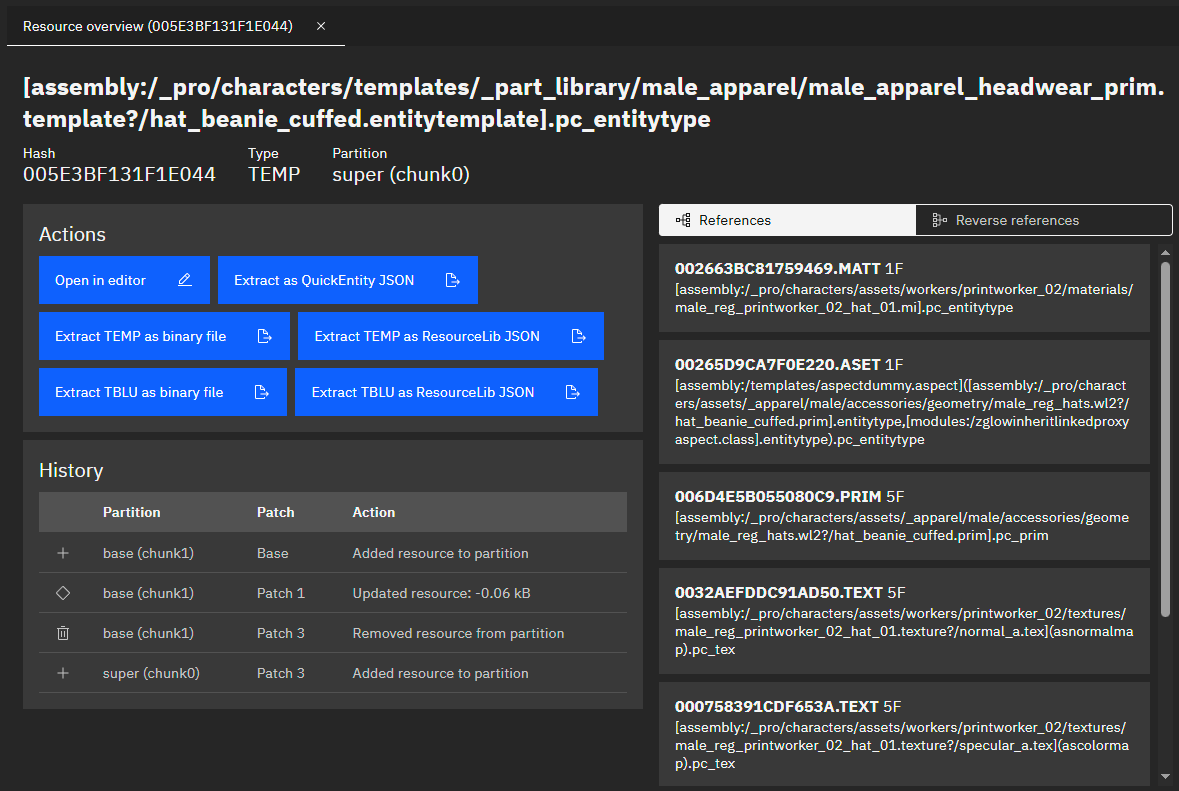This screenshot has width=1179, height=791.
Task: Open reference 000758391CDF653A.TEXT
Action: (904, 735)
